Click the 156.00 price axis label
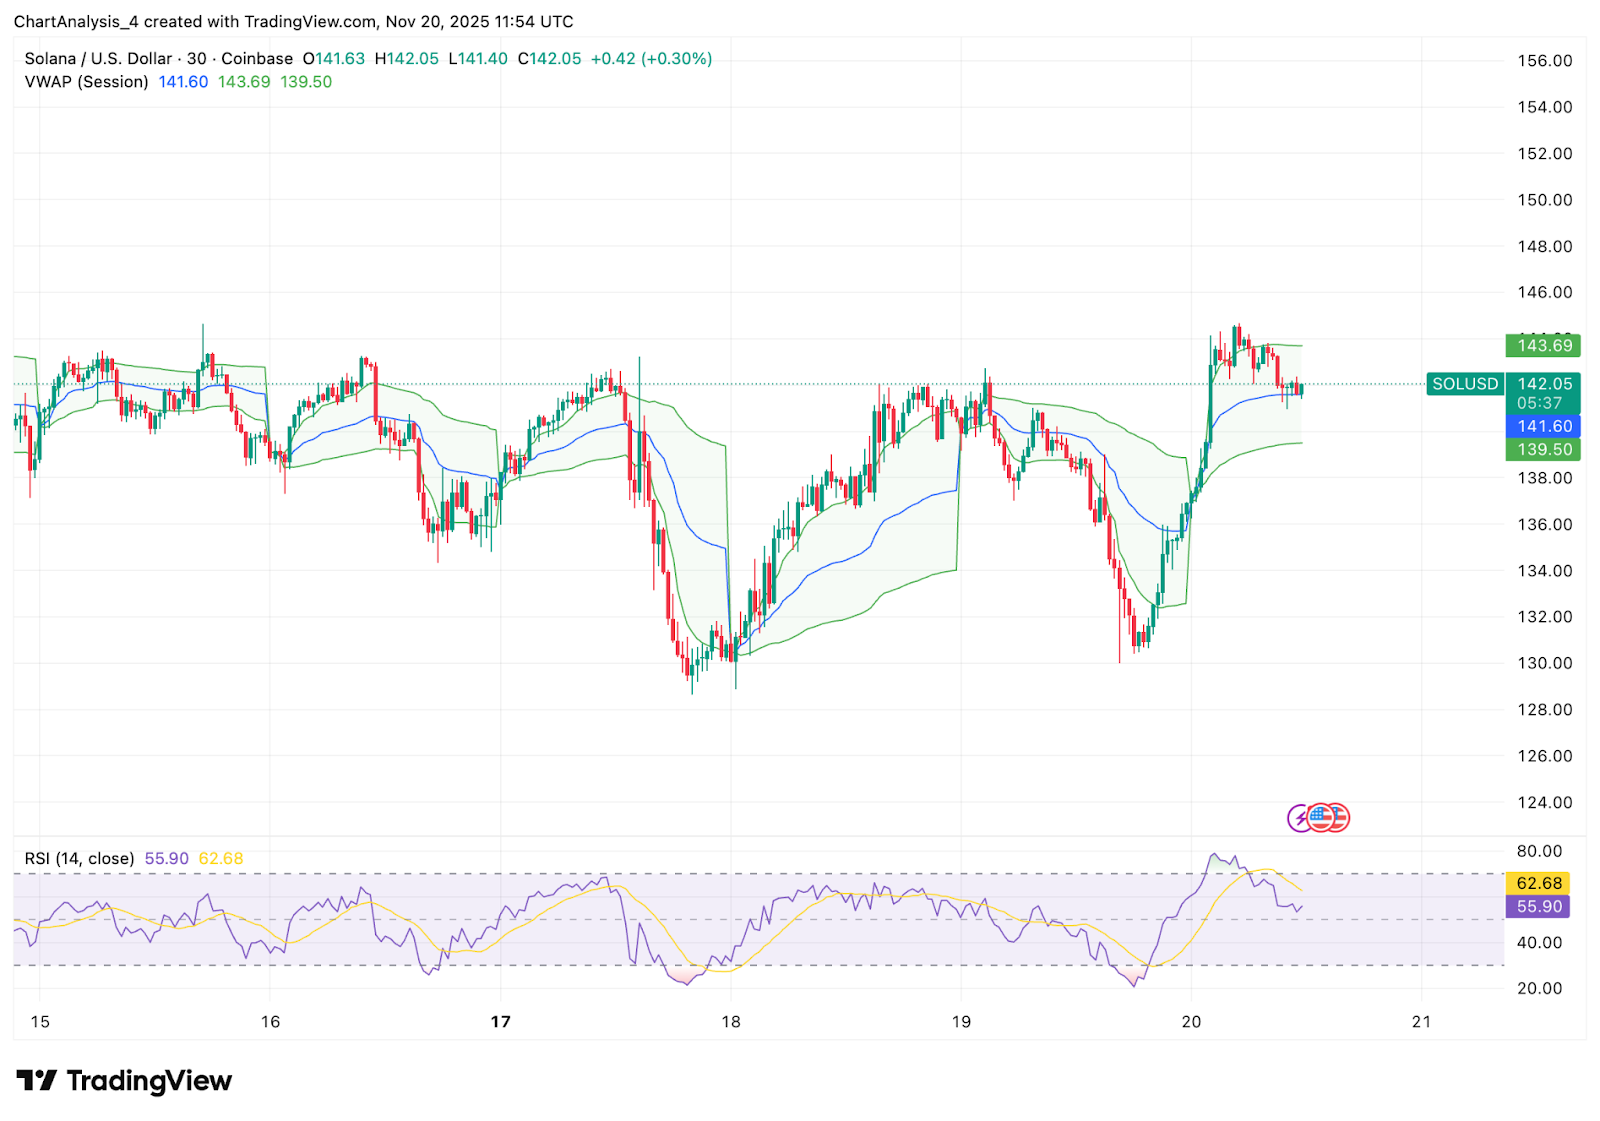This screenshot has height=1121, width=1600. click(1544, 61)
